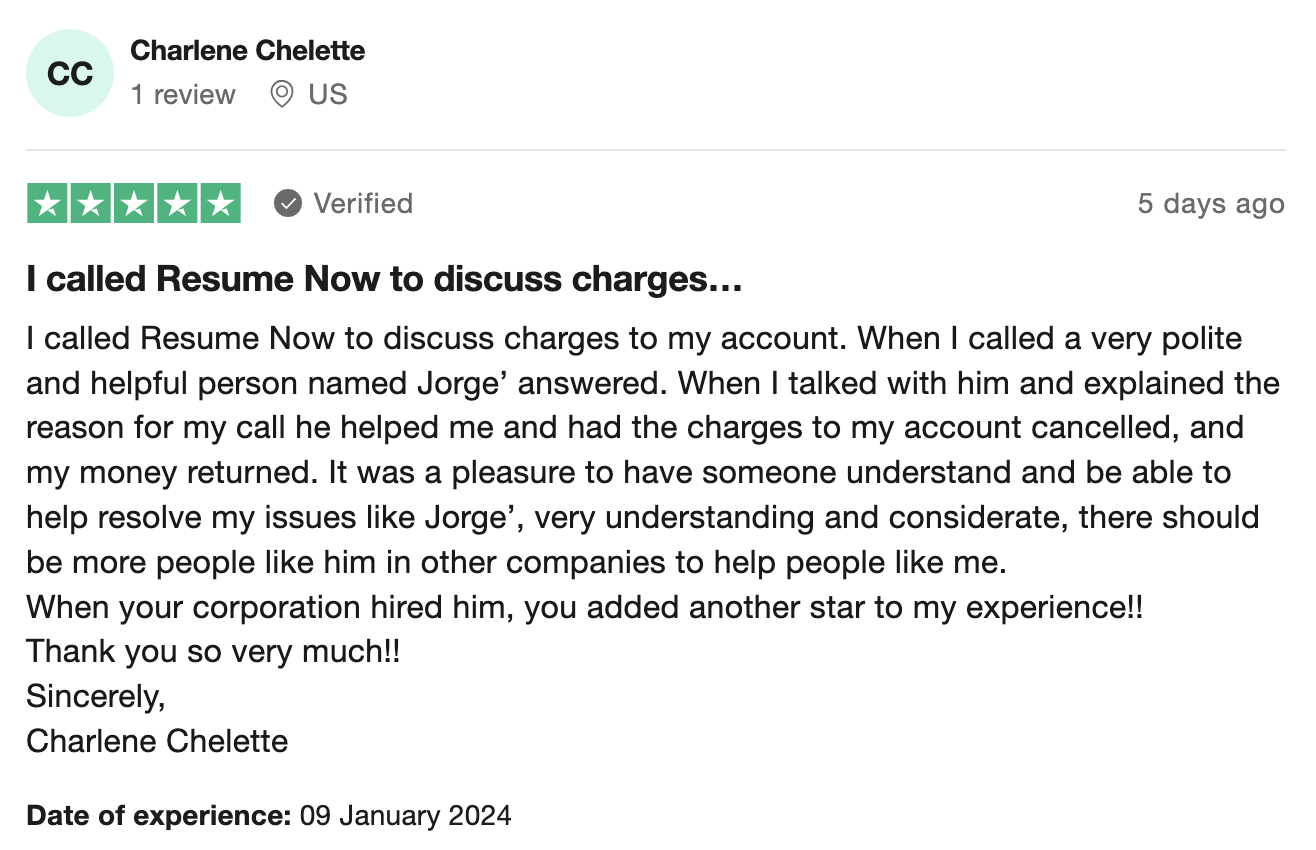1316x850 pixels.
Task: Click the "US" country label
Action: tap(328, 95)
